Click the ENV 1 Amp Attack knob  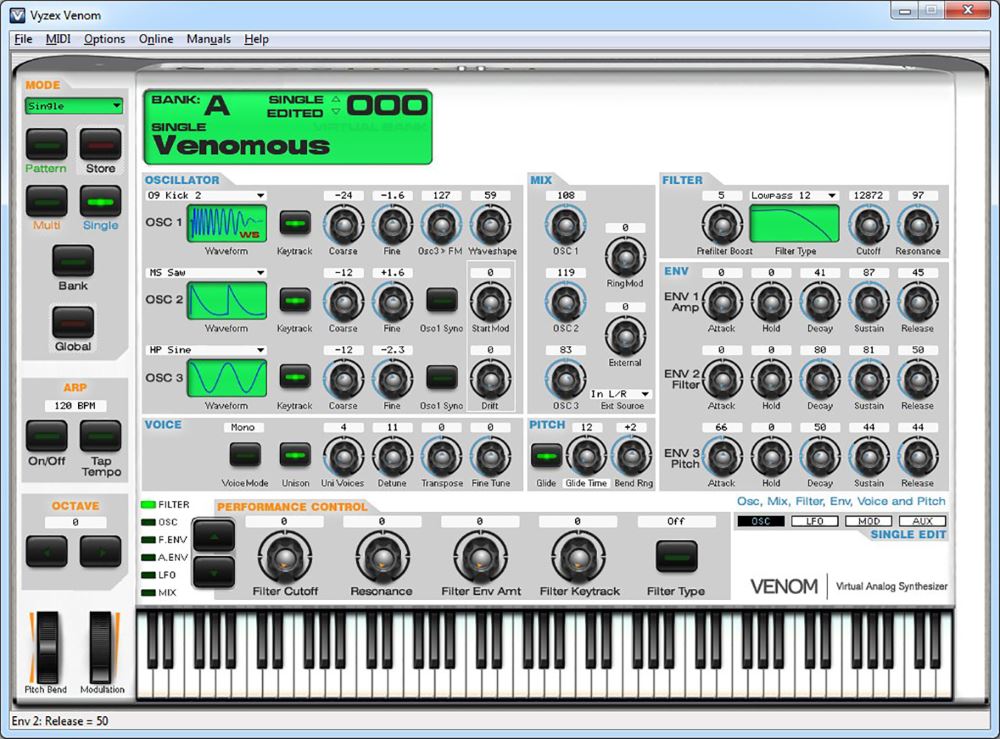[721, 302]
